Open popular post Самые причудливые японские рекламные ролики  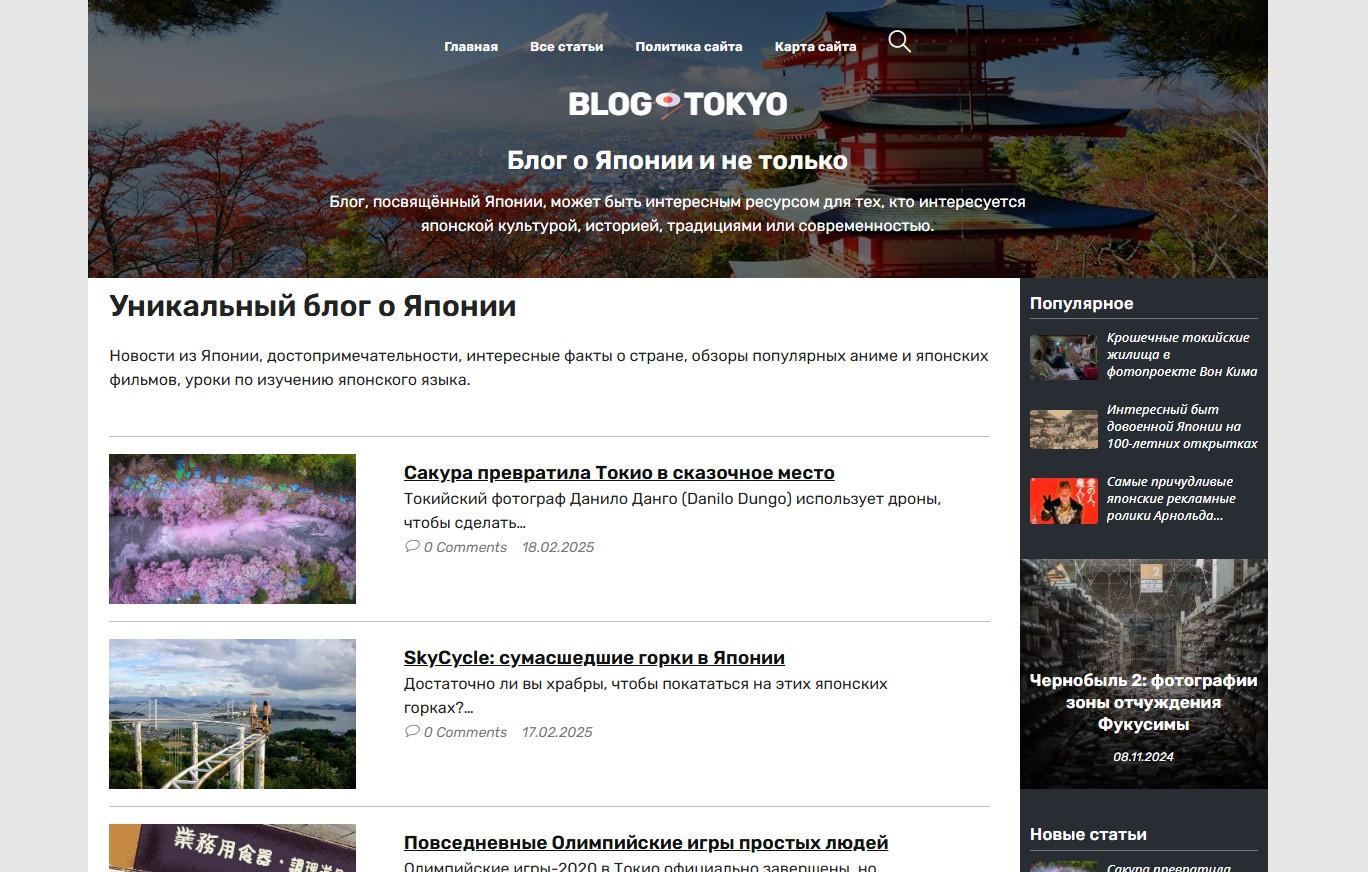pyautogui.click(x=1171, y=498)
